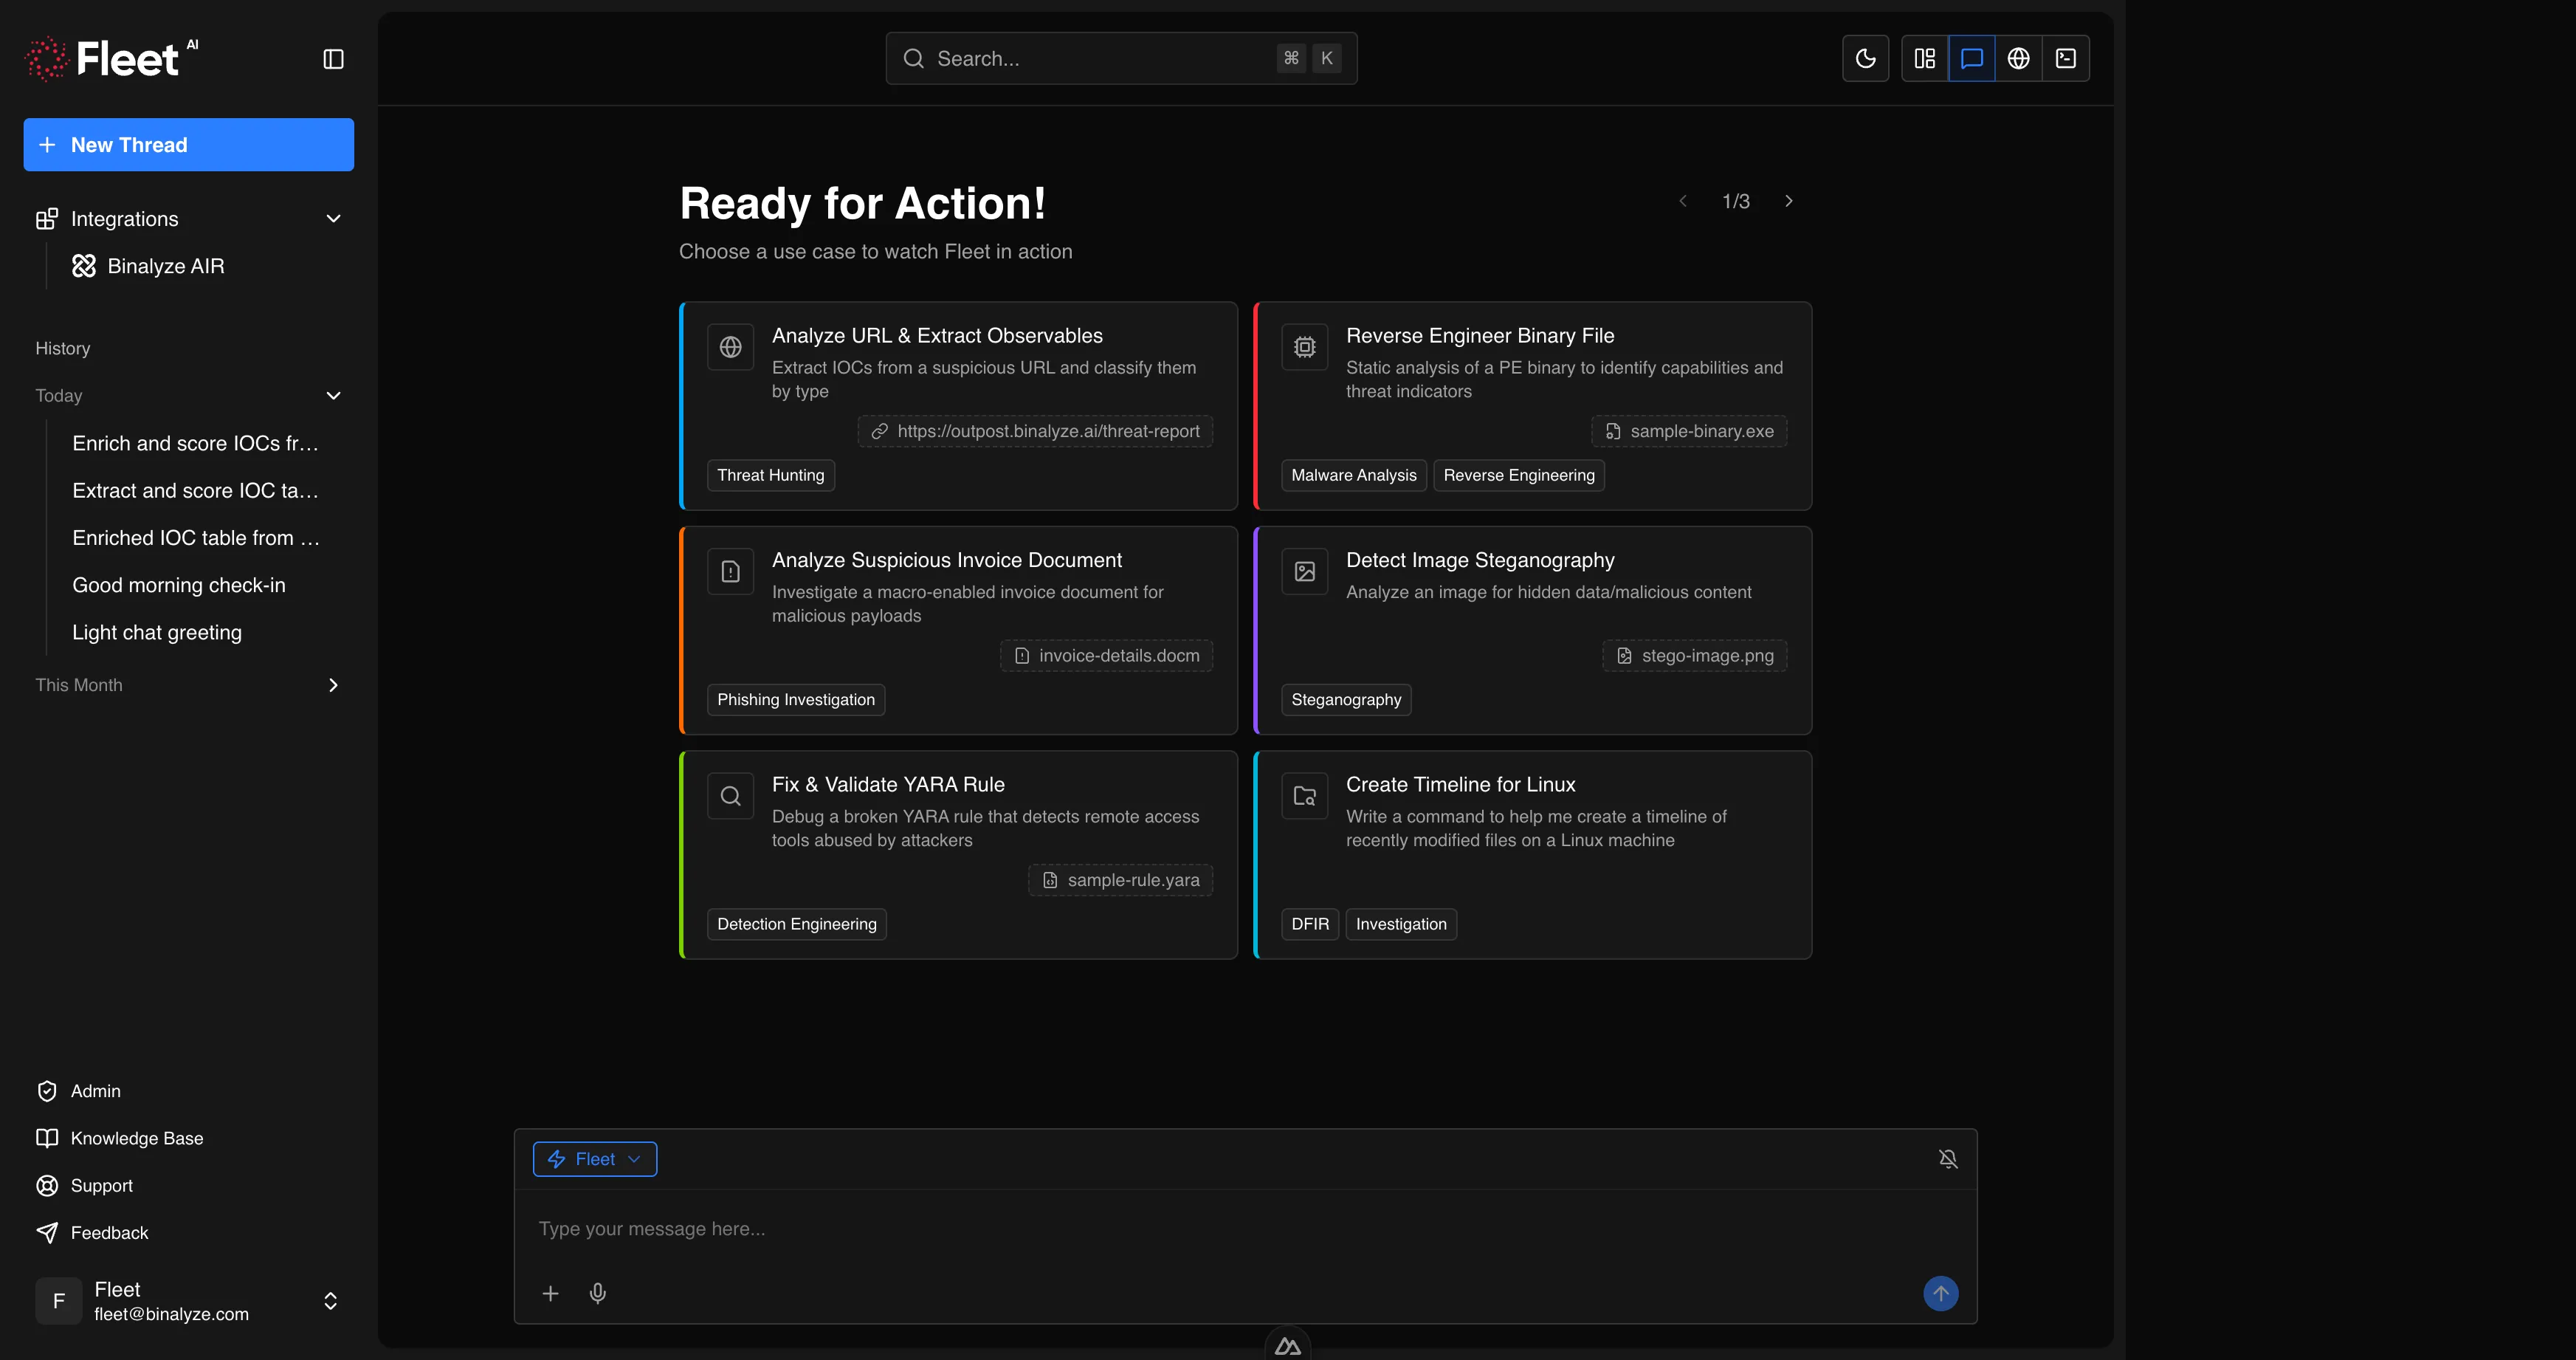Viewport: 2576px width, 1360px height.
Task: Click the microphone voice input icon
Action: [597, 1293]
